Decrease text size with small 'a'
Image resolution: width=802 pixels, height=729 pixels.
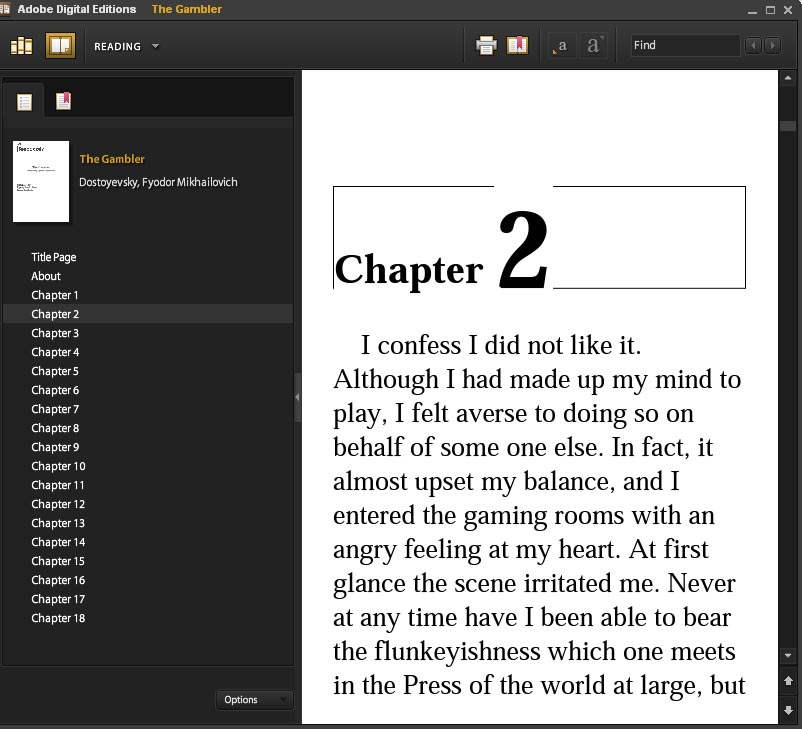[x=561, y=46]
